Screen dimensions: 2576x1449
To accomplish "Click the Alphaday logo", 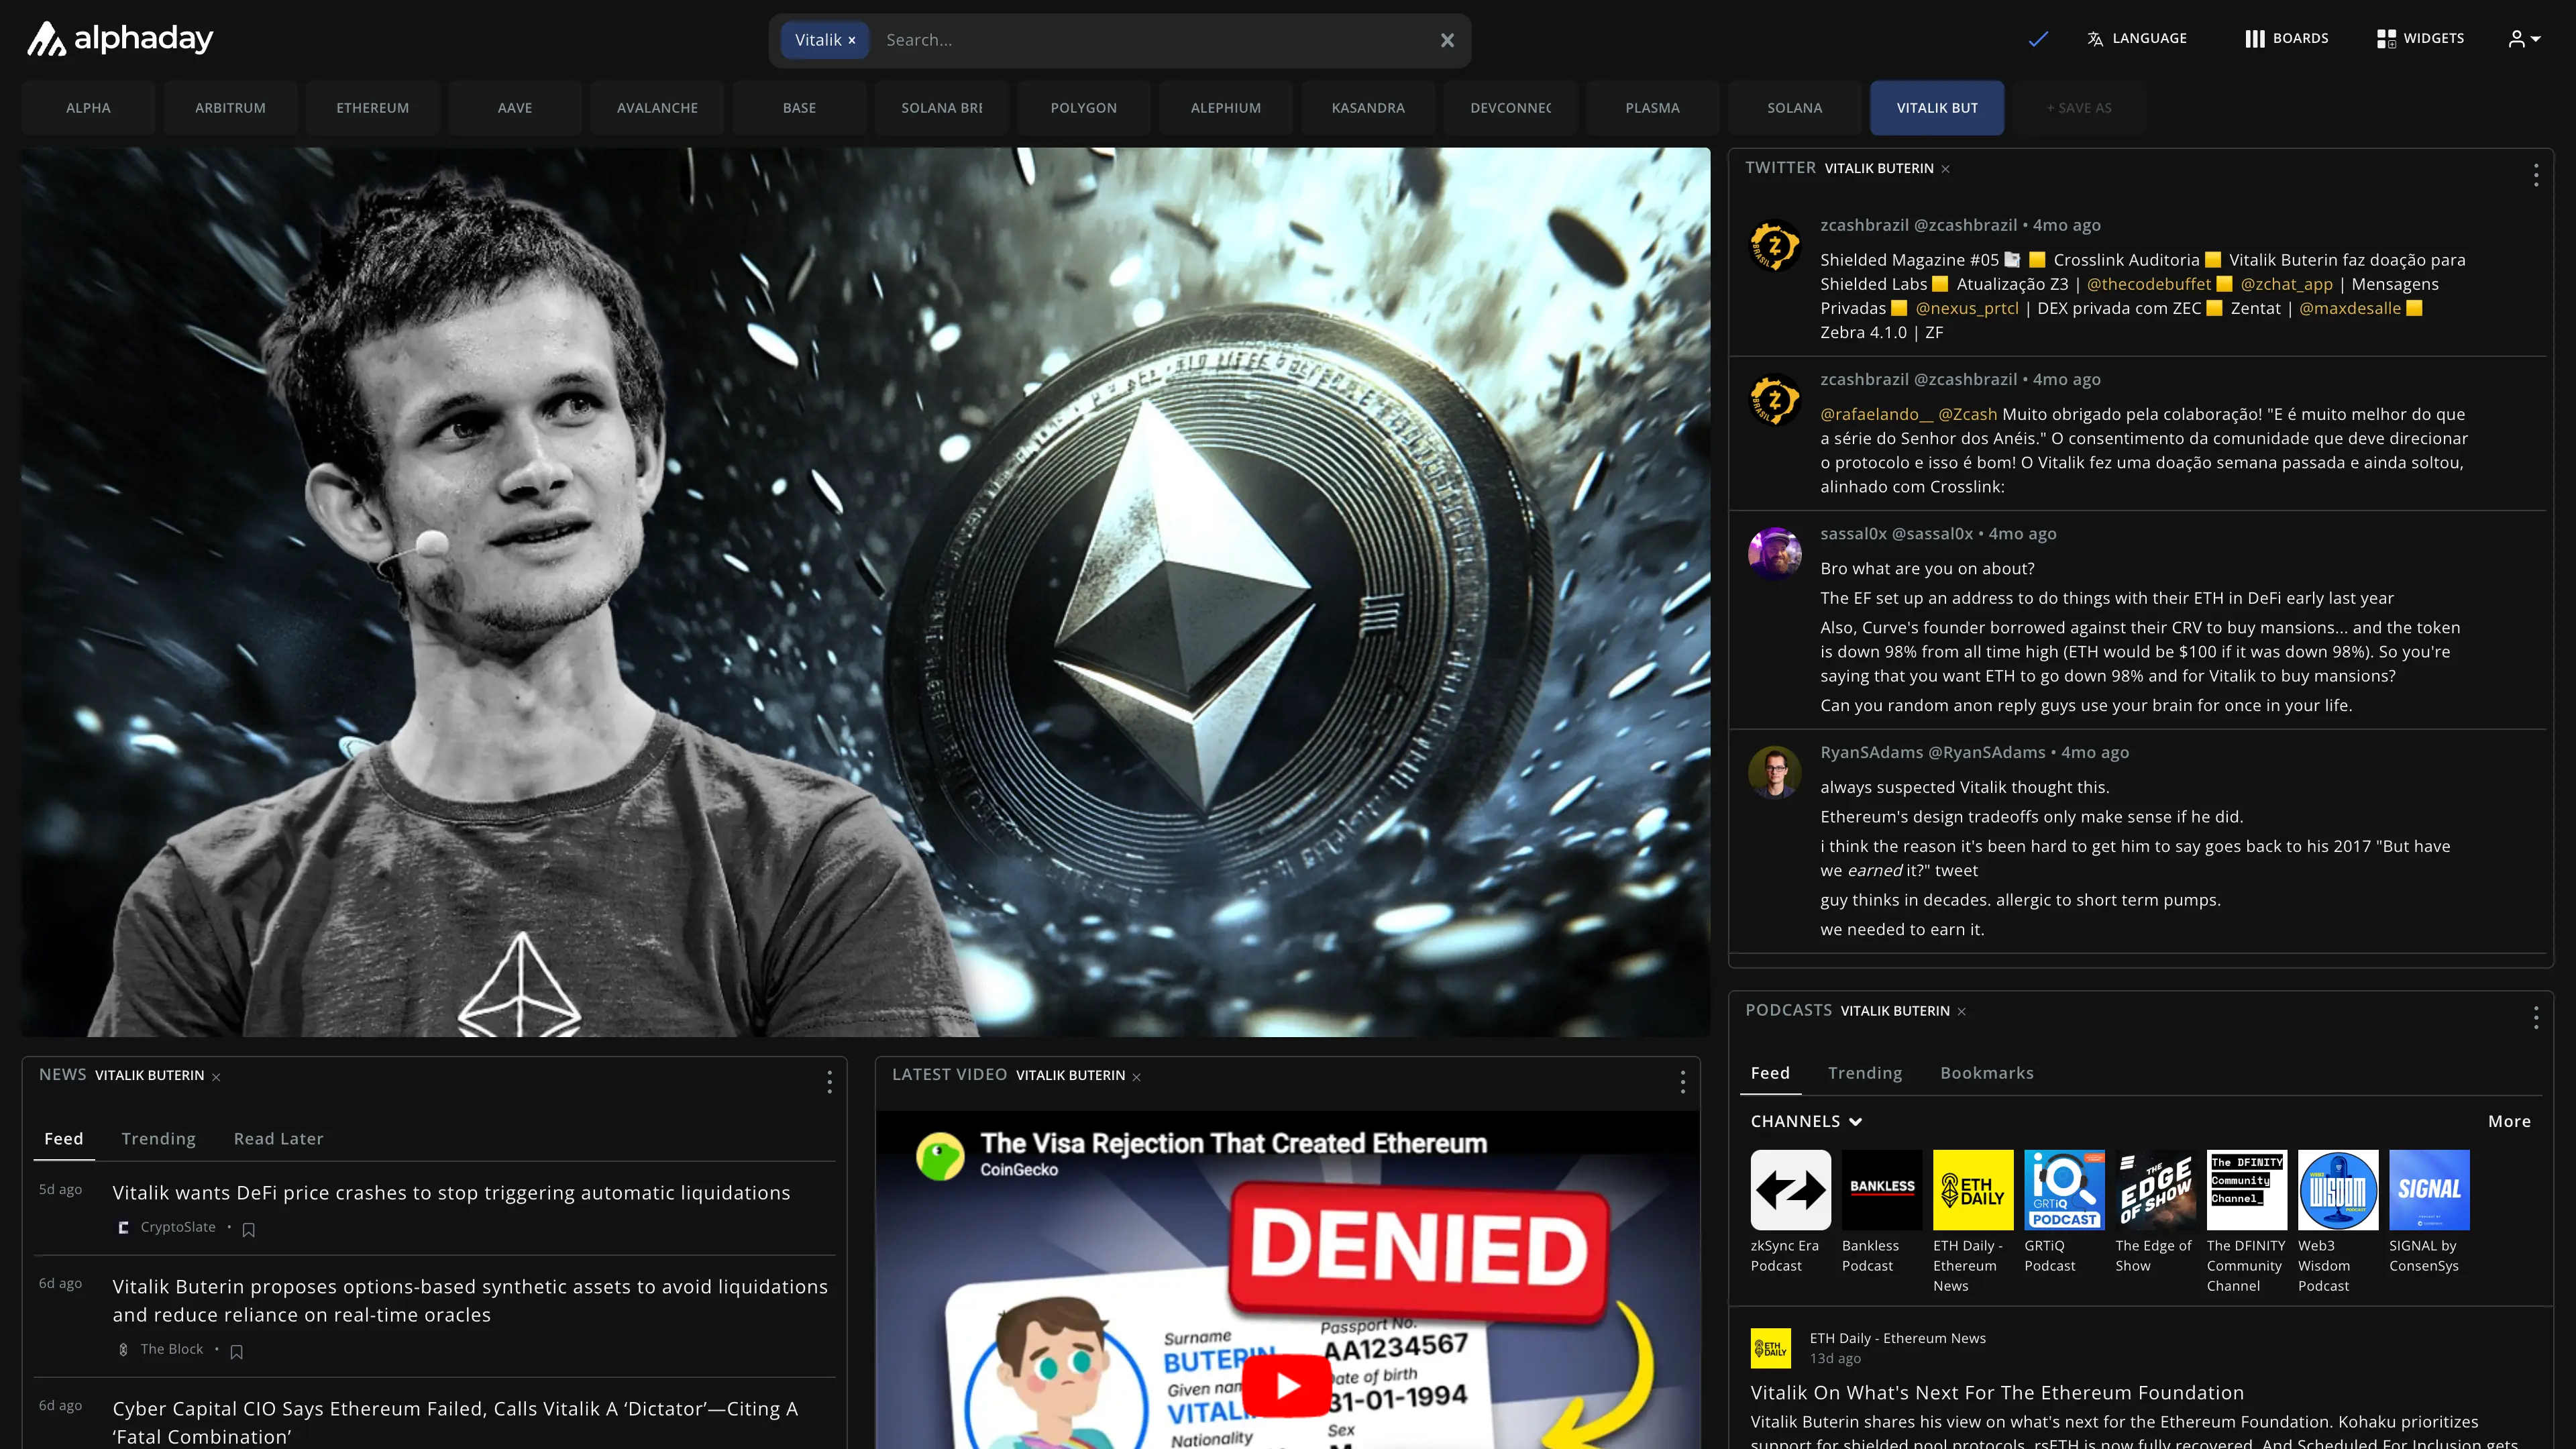I will tap(119, 39).
